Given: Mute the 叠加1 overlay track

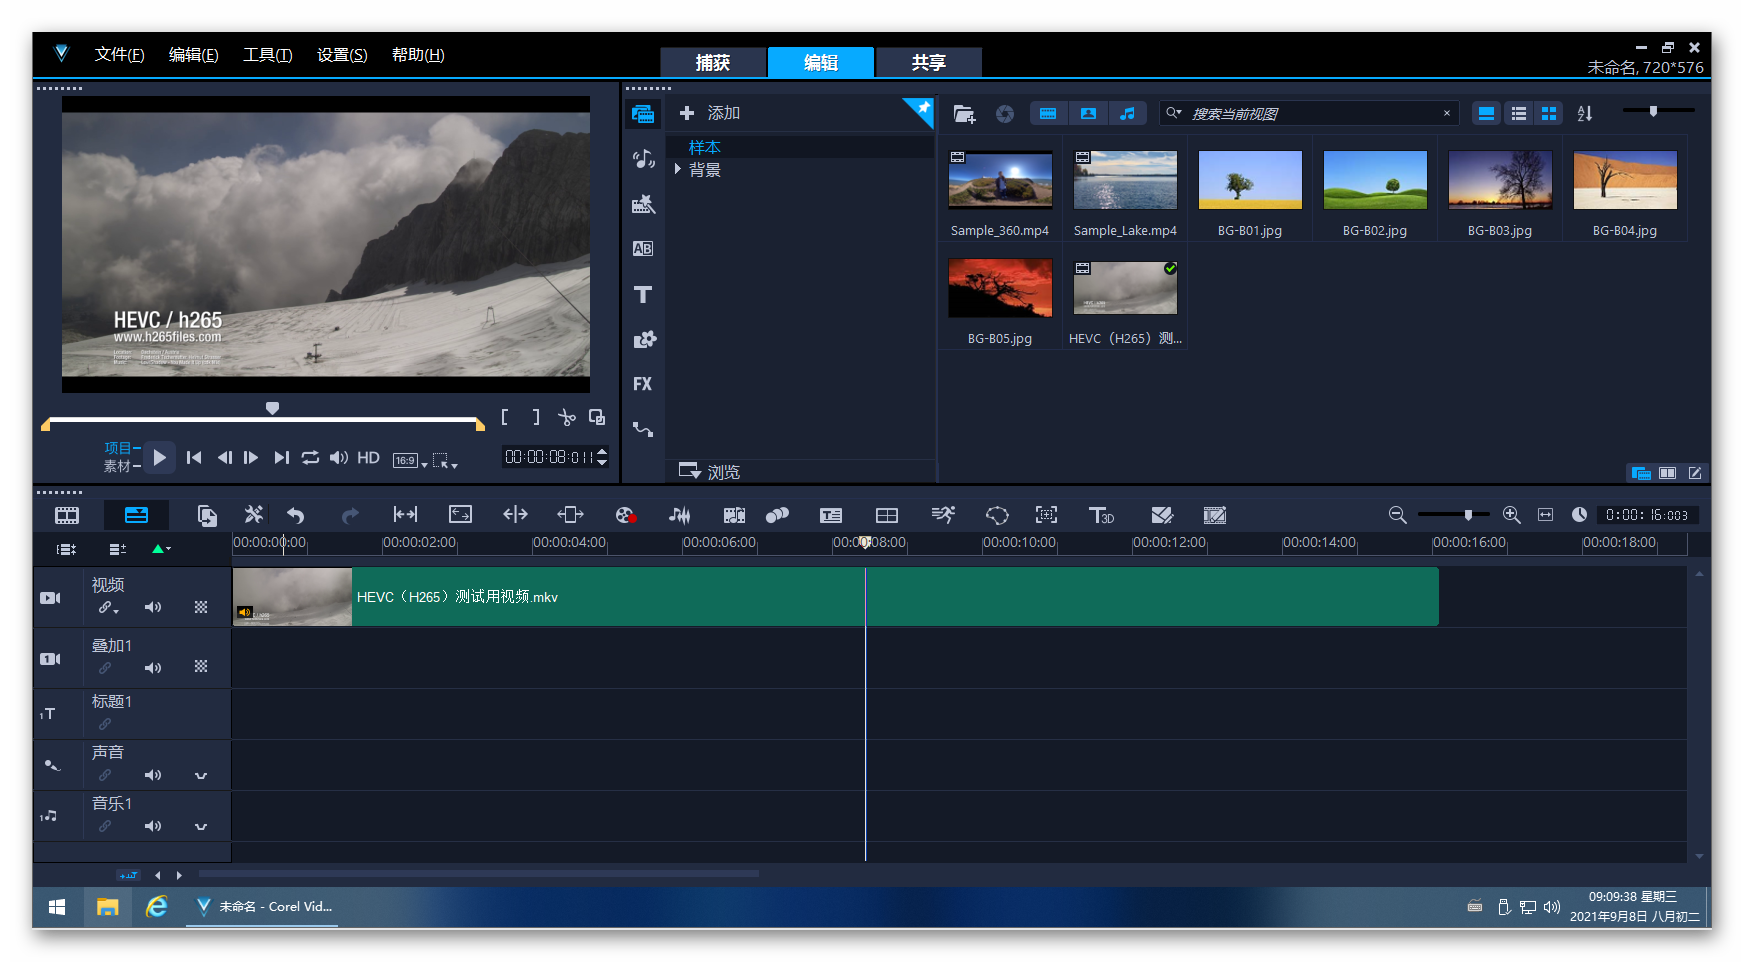Looking at the screenshot, I should tap(153, 668).
